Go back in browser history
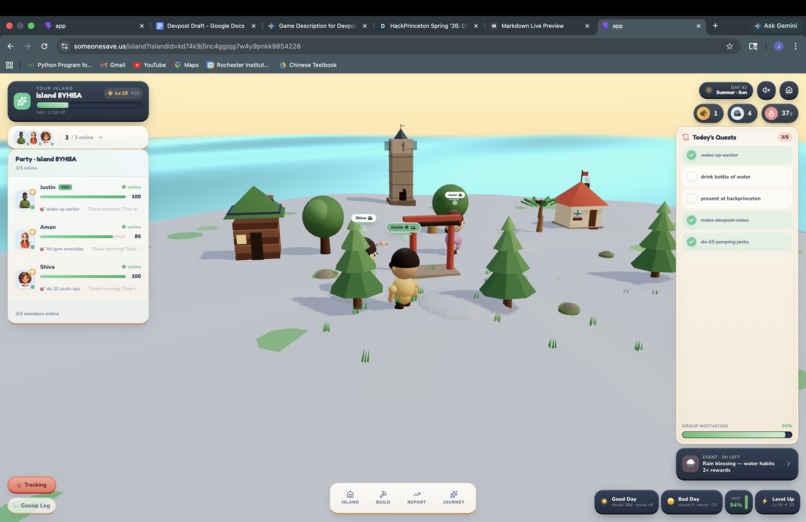The image size is (806, 522). (10, 46)
